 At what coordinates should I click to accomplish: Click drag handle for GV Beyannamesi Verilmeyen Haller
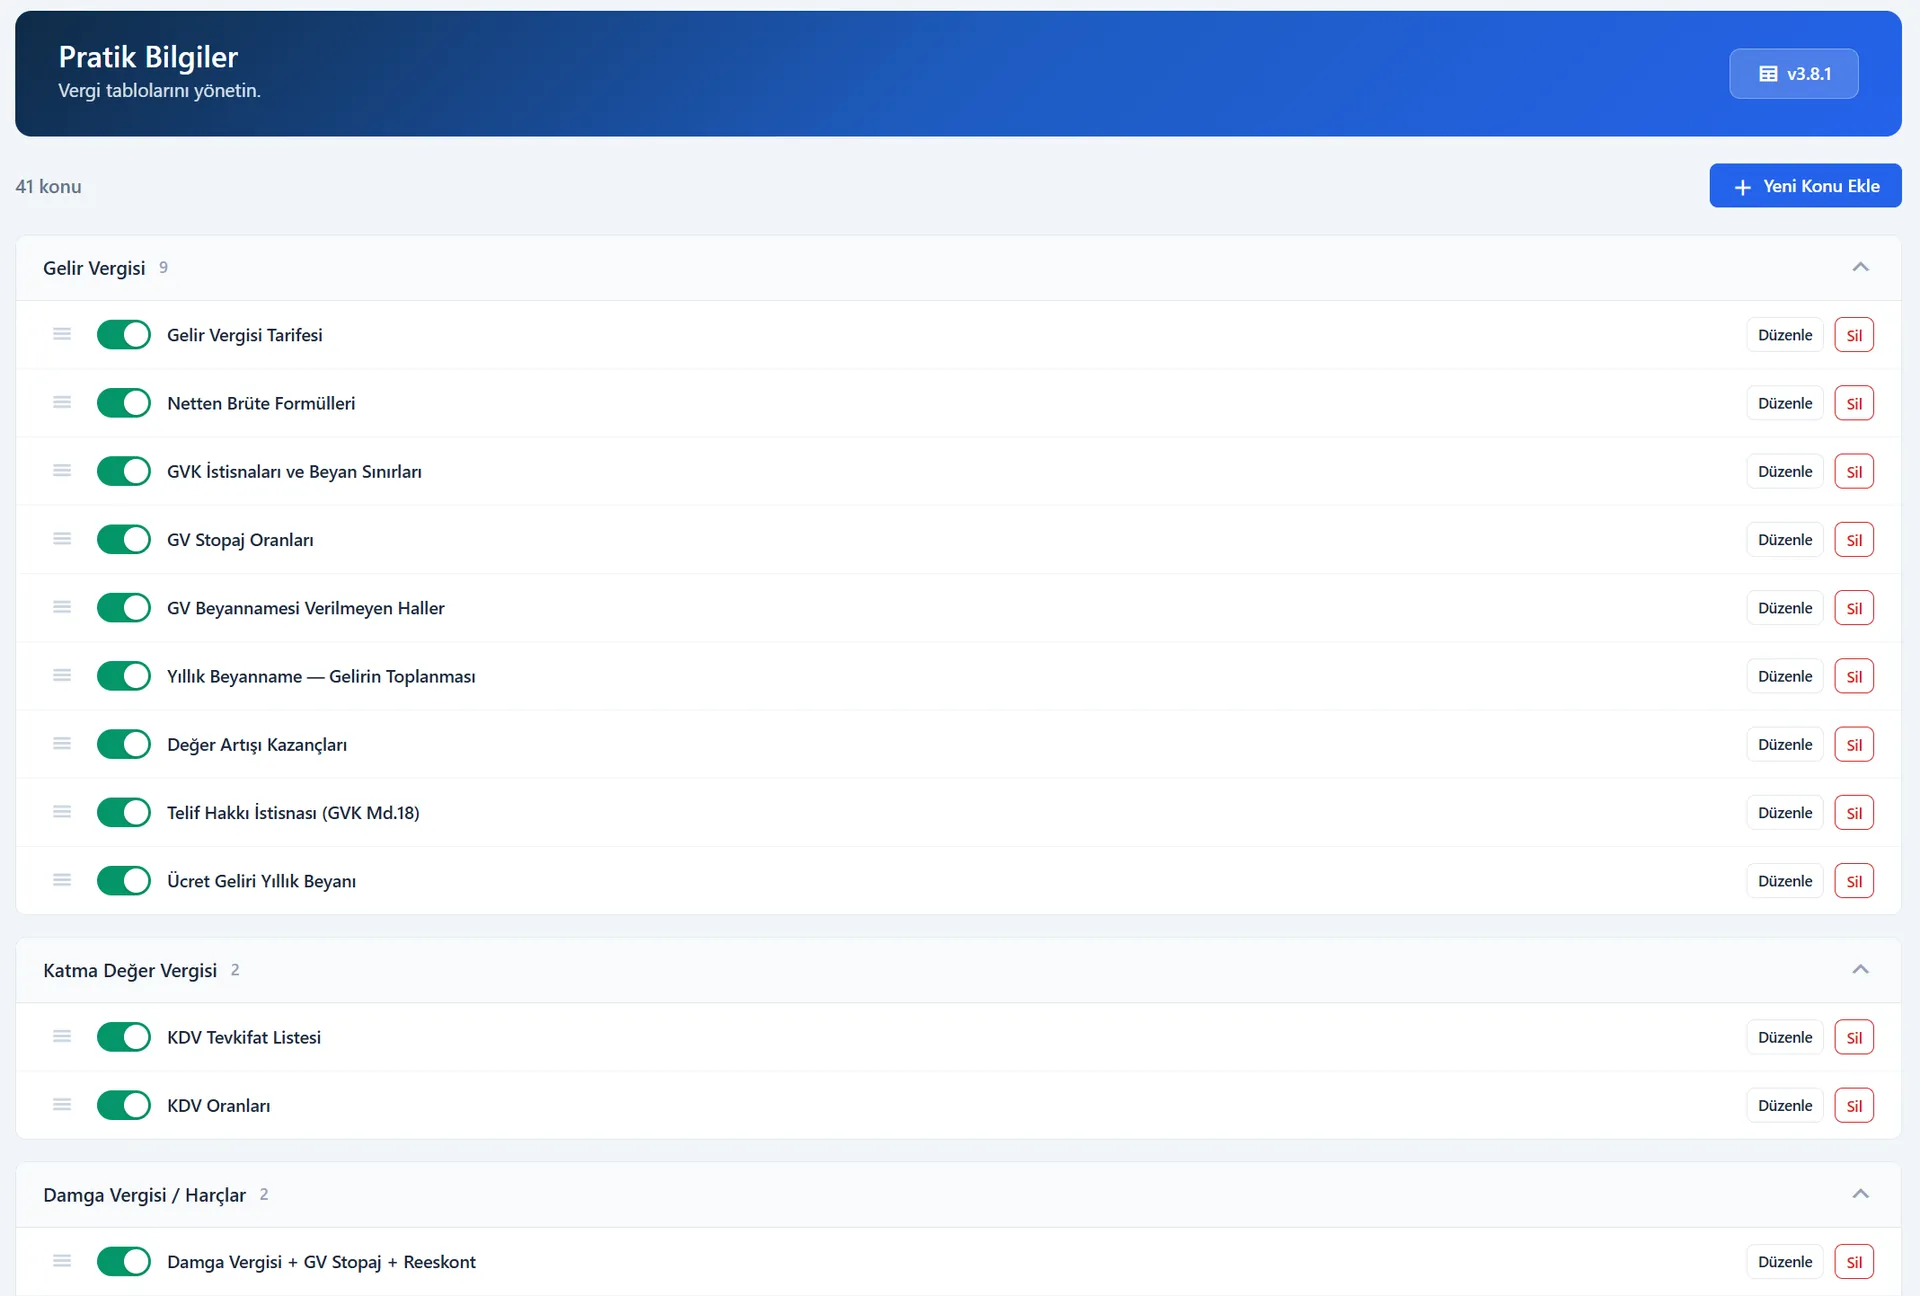(62, 607)
